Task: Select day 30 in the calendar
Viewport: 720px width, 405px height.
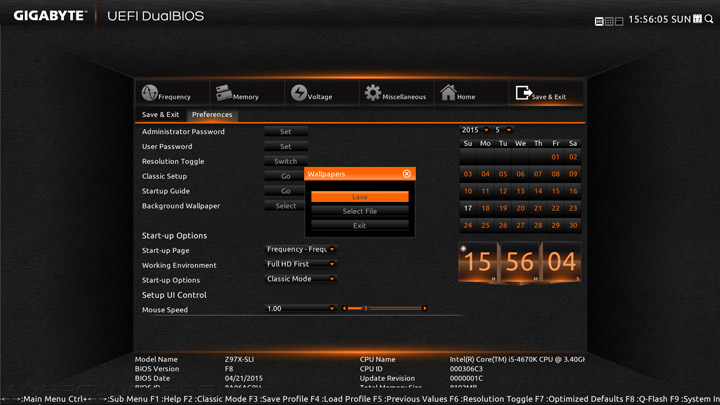Action: pos(573,225)
